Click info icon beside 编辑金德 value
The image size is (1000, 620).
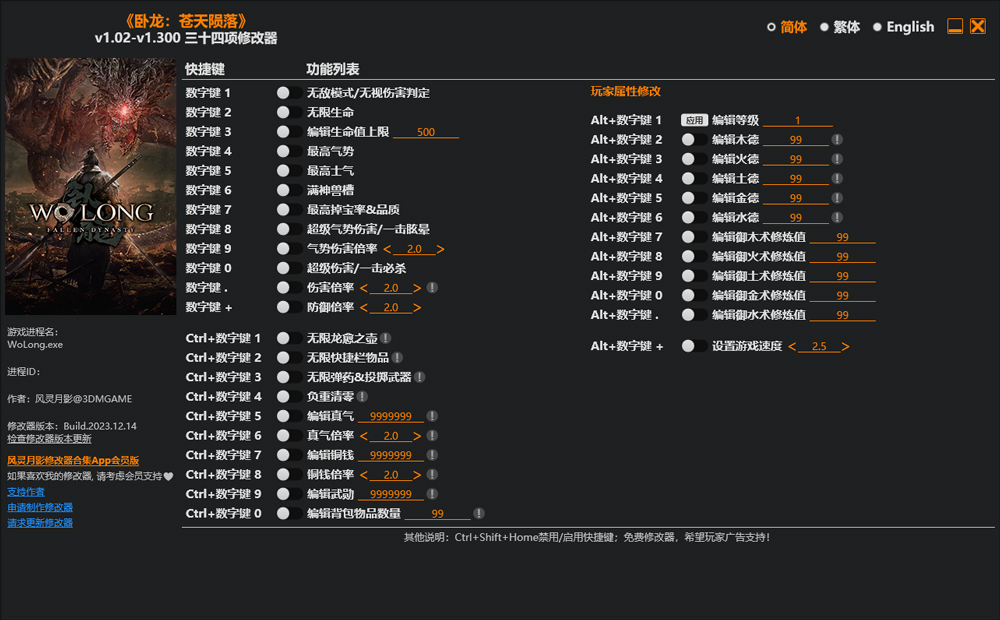(x=837, y=198)
